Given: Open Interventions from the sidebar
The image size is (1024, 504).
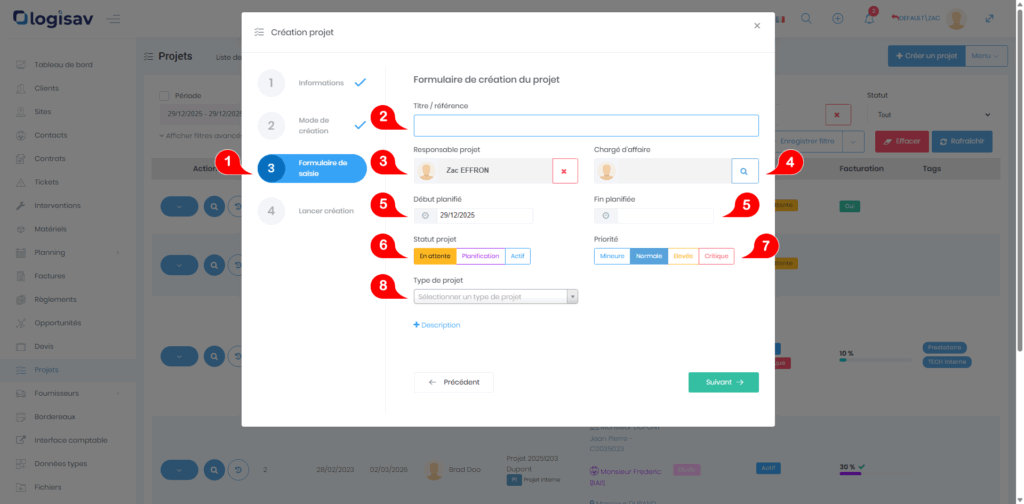Looking at the screenshot, I should click(57, 205).
